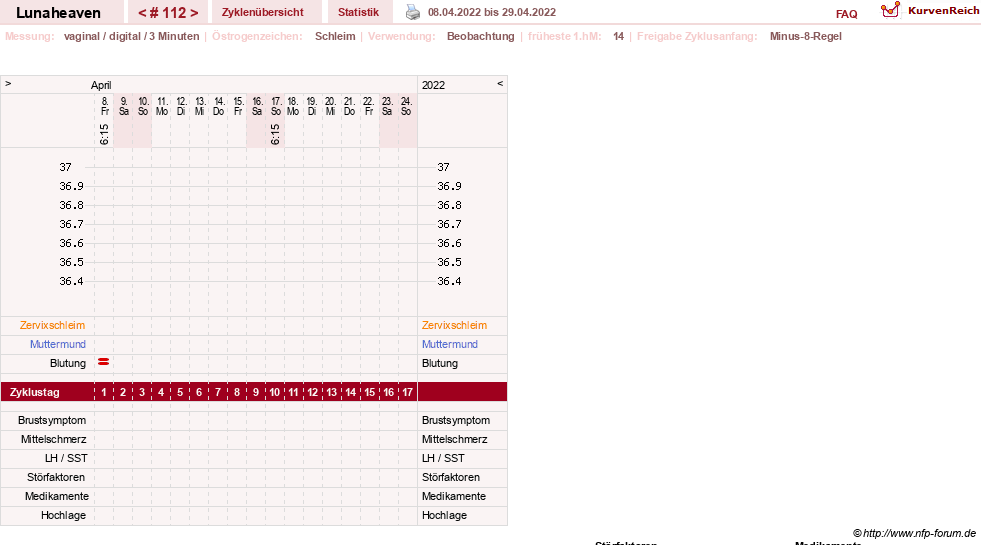Viewport: 981px width, 545px height.
Task: Click the left LH / SST row label
Action: pyautogui.click(x=66, y=458)
